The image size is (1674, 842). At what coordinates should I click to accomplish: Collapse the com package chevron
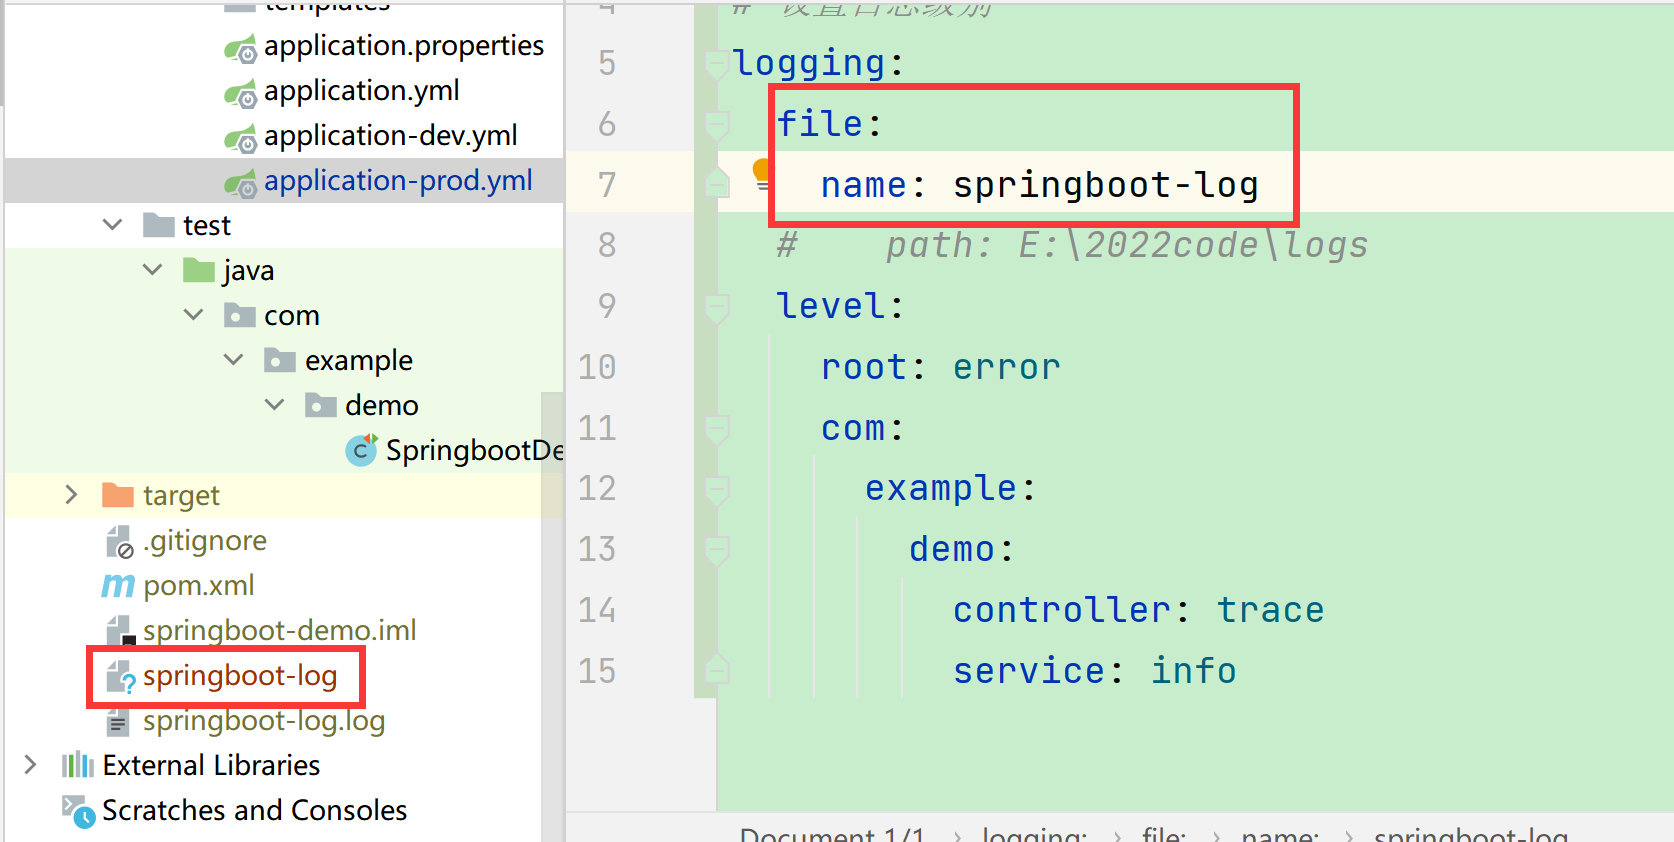point(194,315)
